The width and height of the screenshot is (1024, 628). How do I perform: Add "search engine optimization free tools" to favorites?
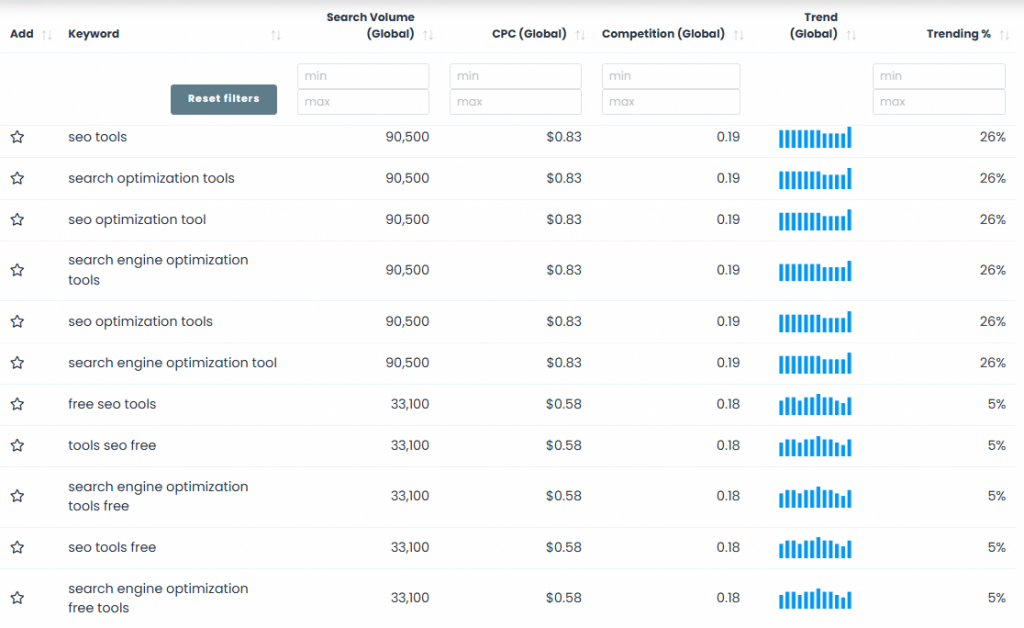17,598
